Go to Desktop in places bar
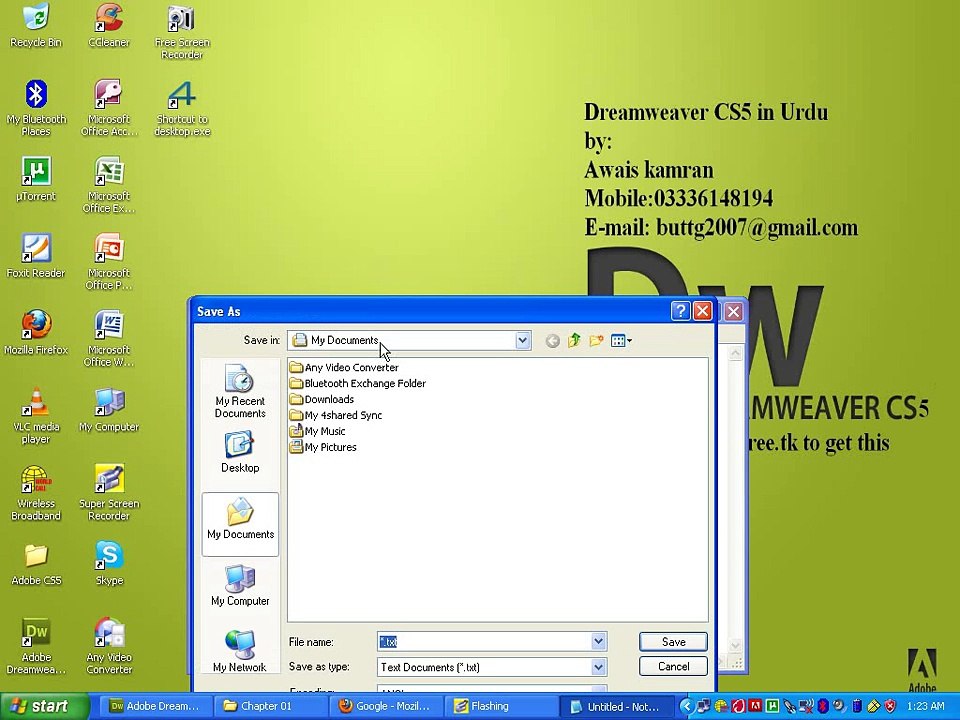This screenshot has width=960, height=720. (240, 452)
